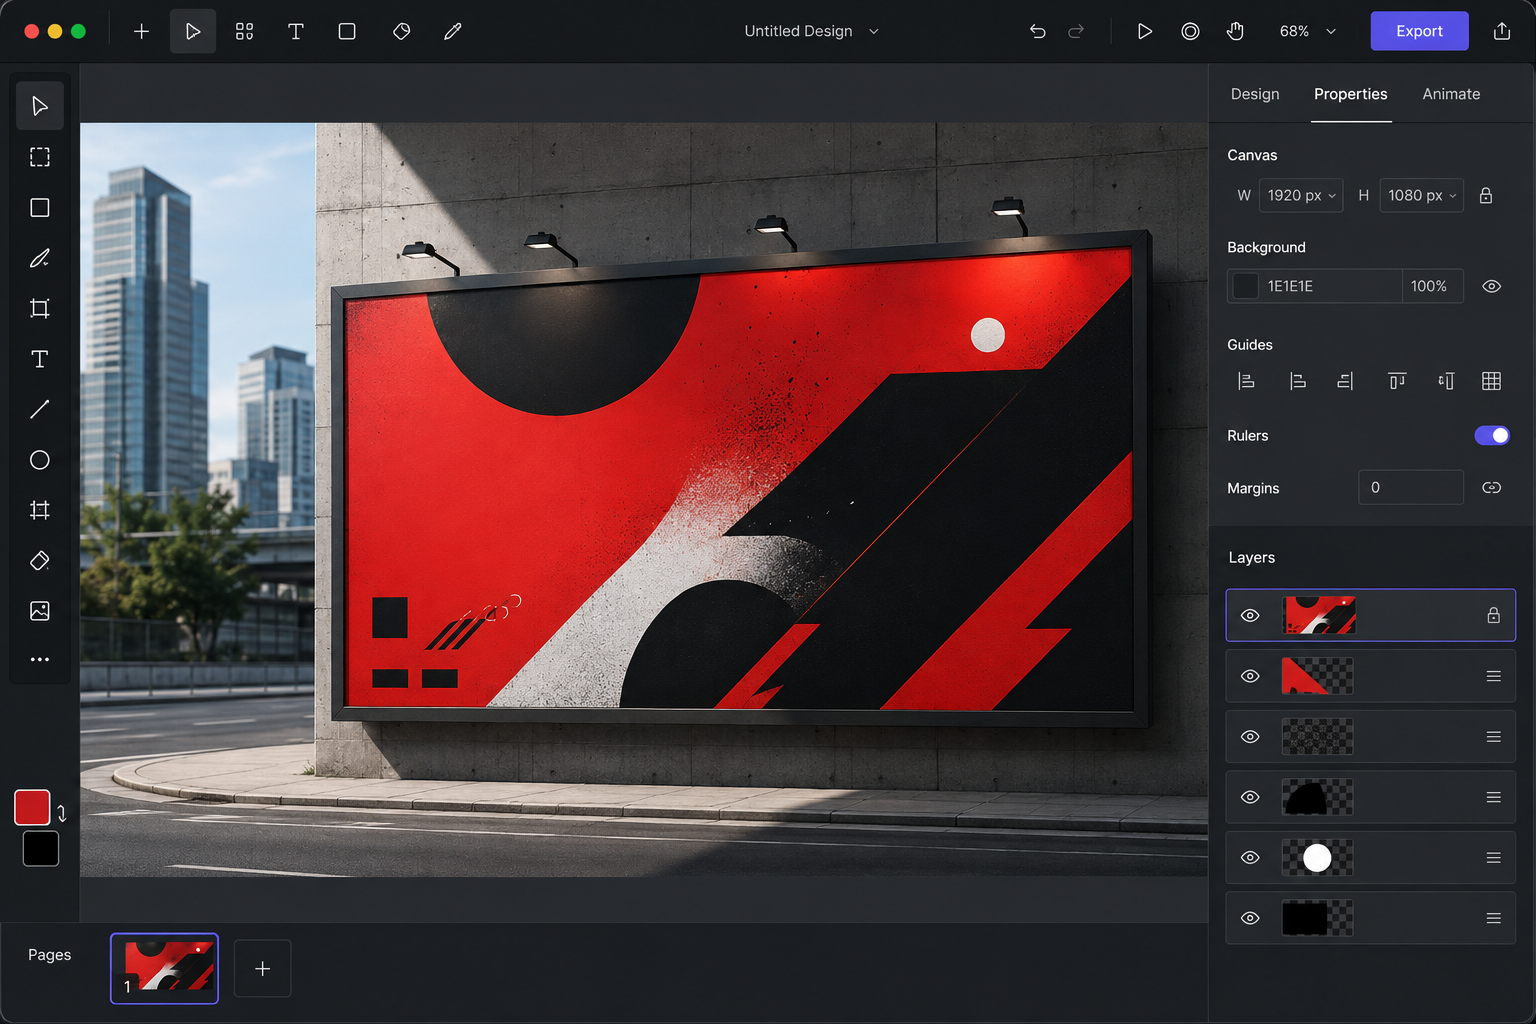Swap foreground and background colors
The height and width of the screenshot is (1024, 1536).
tap(62, 813)
